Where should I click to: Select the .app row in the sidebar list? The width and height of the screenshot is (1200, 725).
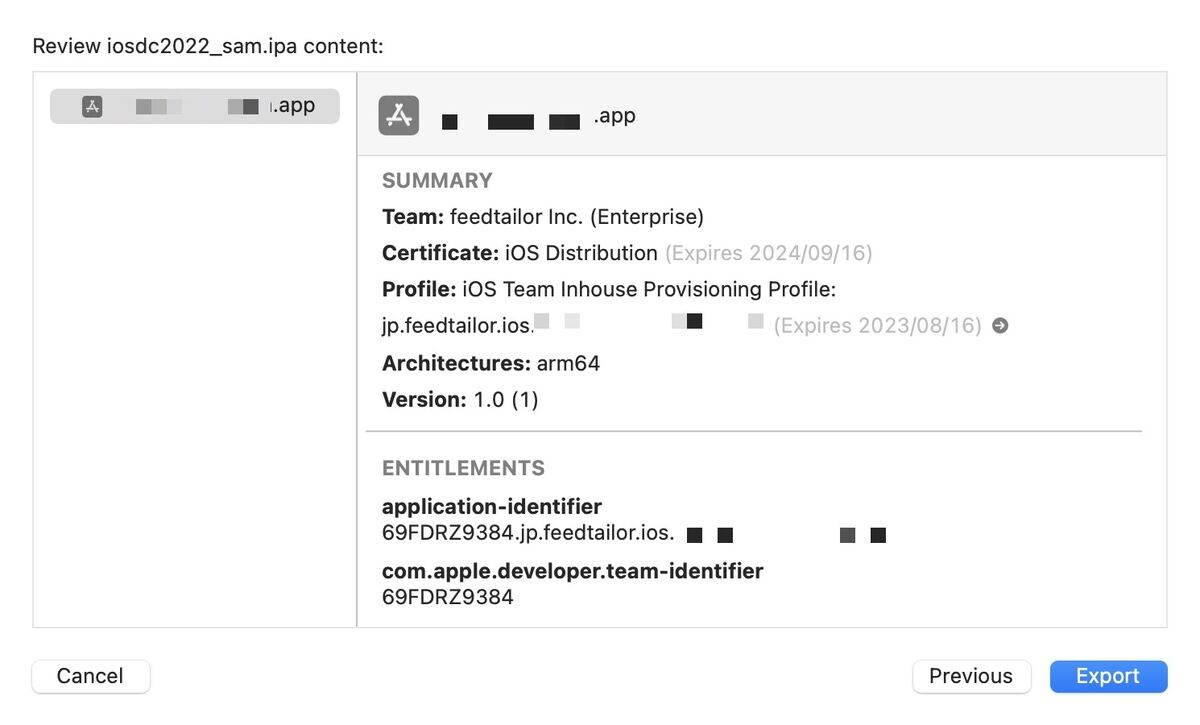click(195, 106)
